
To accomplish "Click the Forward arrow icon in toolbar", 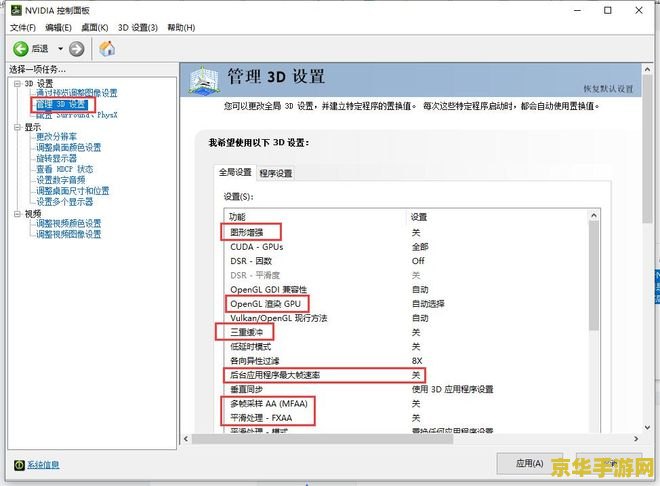I will tap(76, 49).
